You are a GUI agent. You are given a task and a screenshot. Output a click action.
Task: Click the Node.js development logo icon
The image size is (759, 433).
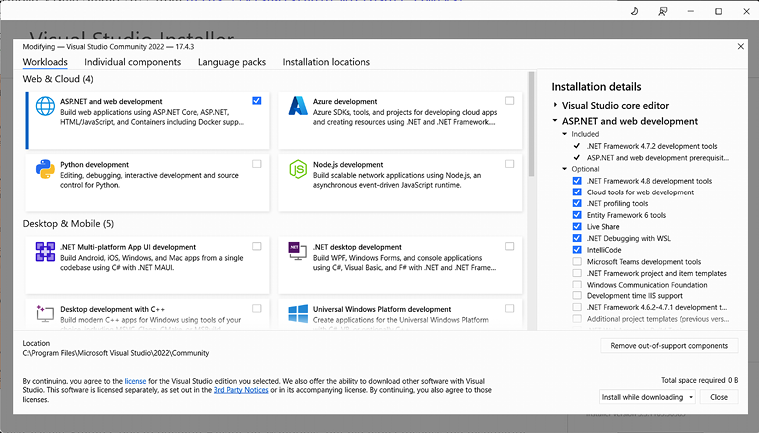[x=298, y=169]
